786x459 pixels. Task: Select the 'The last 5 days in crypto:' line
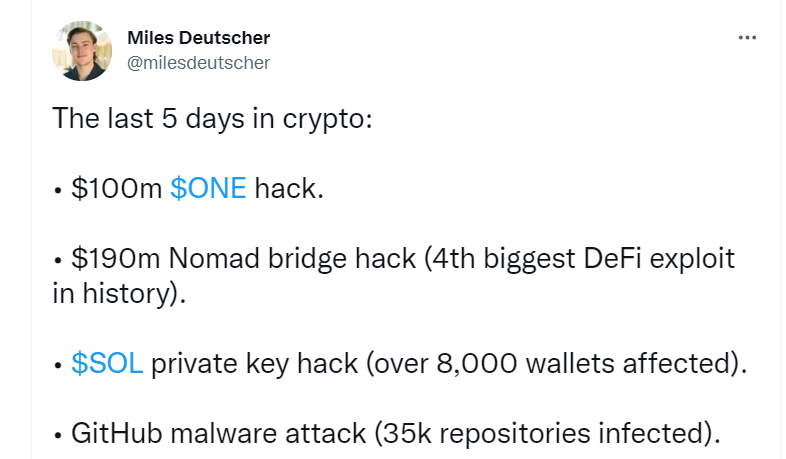tap(212, 119)
